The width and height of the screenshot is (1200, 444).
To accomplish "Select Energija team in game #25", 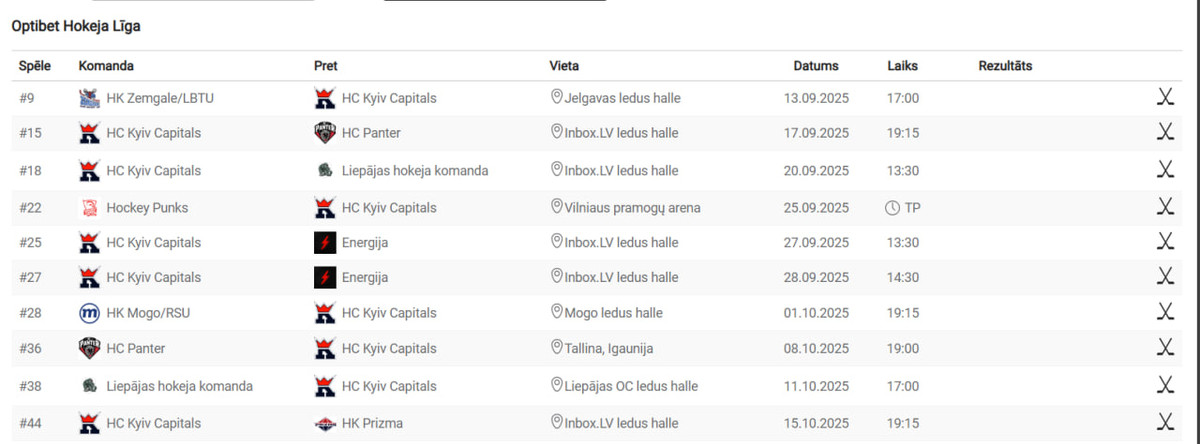I will [365, 242].
